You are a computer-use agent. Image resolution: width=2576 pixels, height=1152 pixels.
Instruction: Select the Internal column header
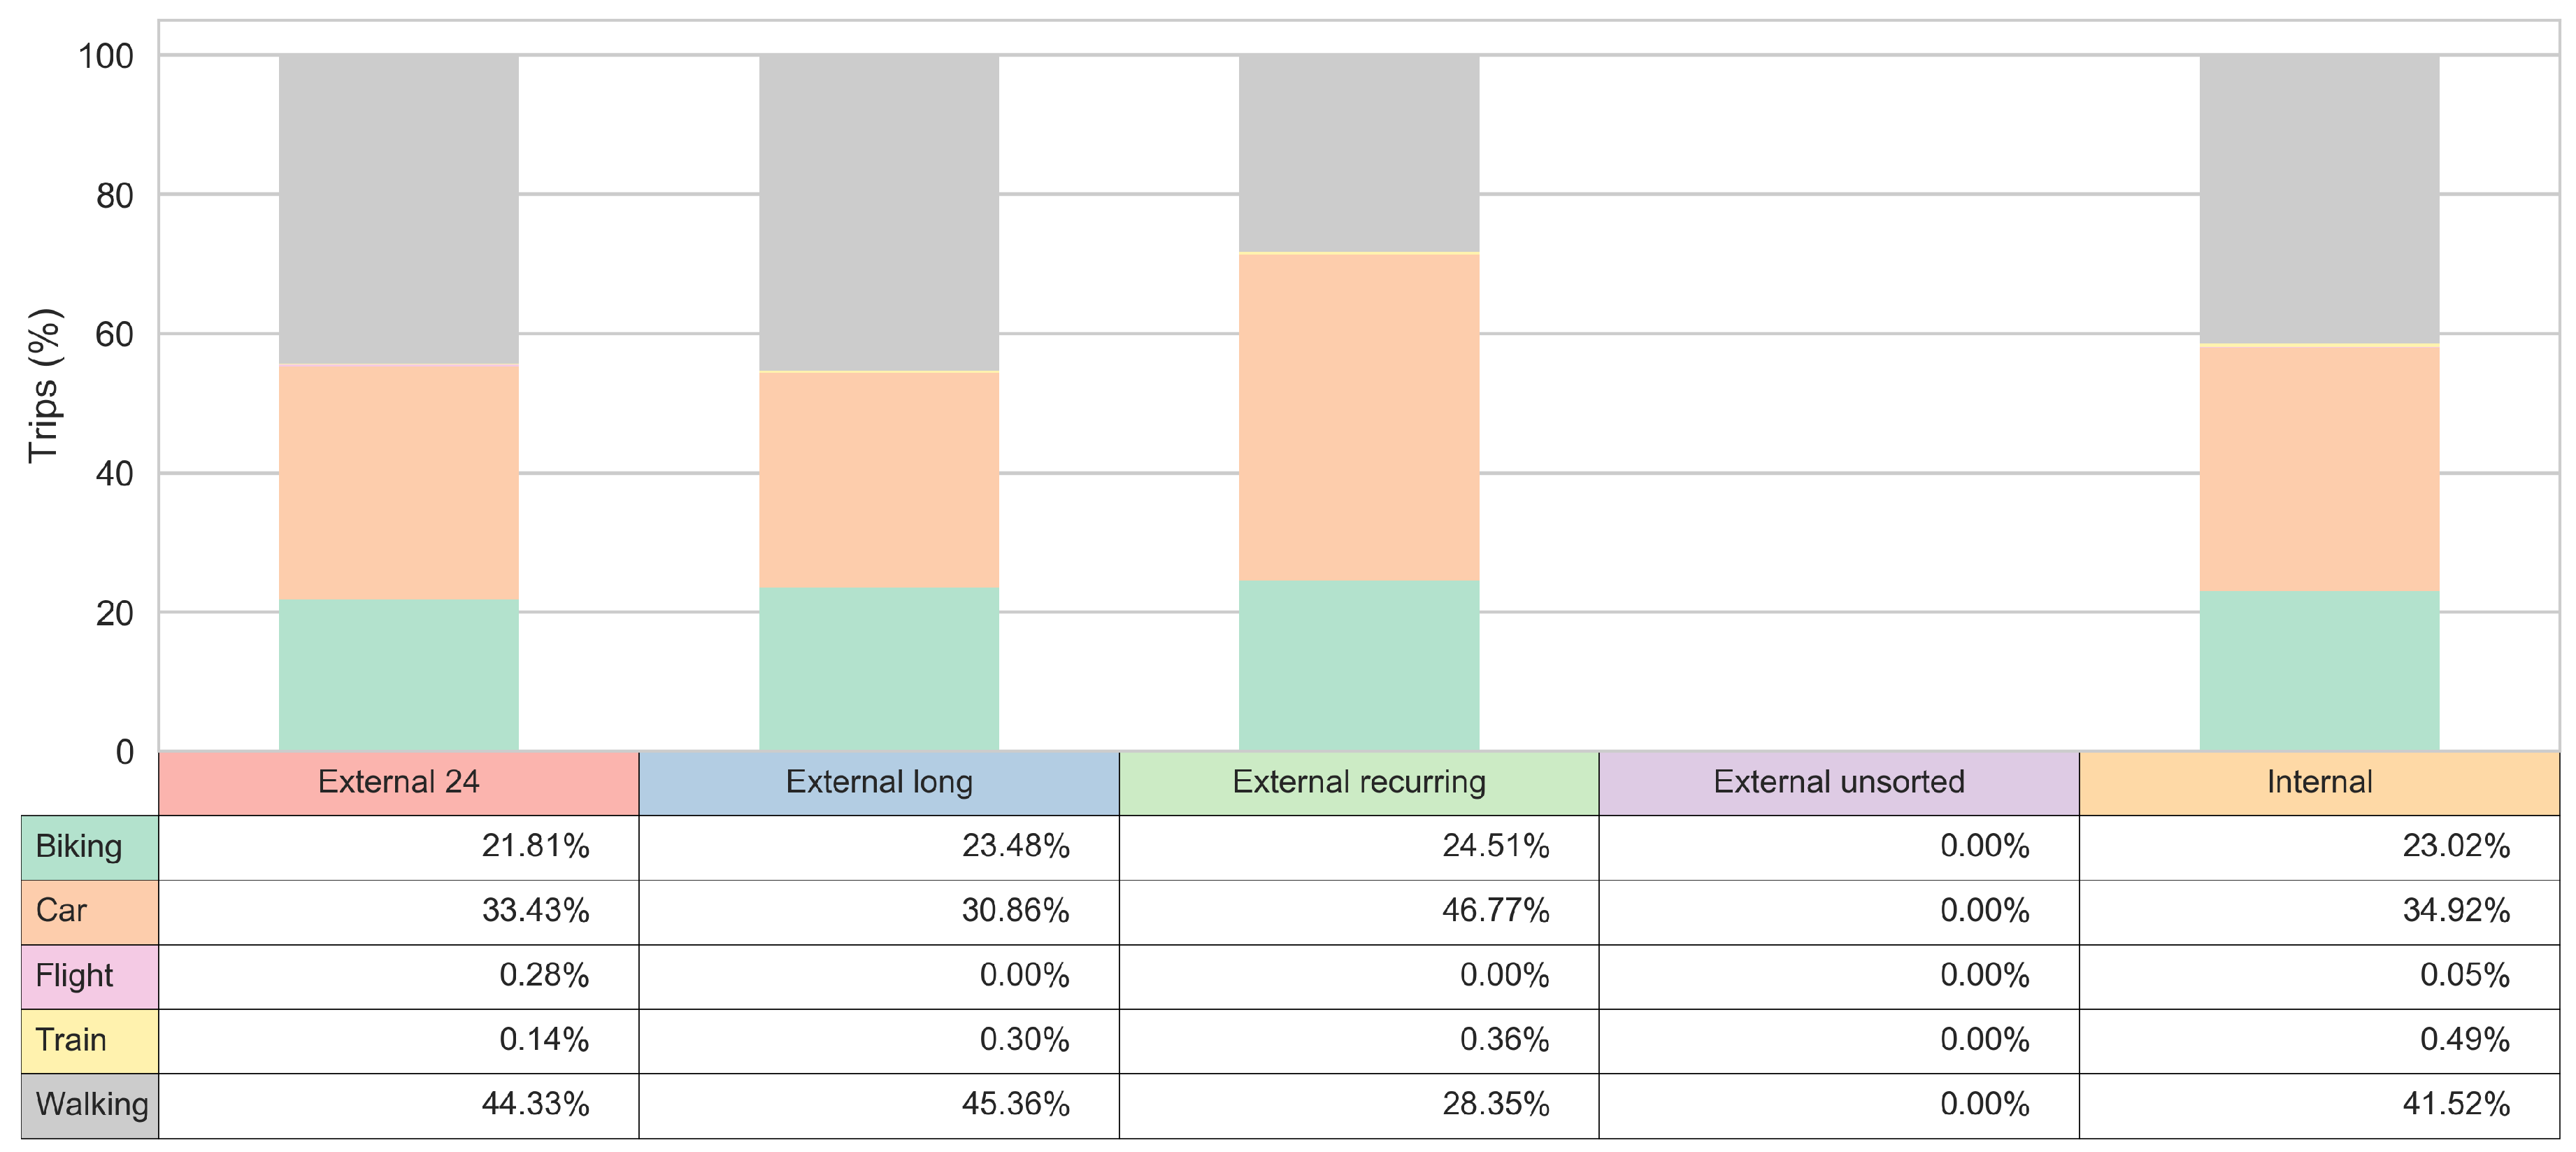(2318, 782)
